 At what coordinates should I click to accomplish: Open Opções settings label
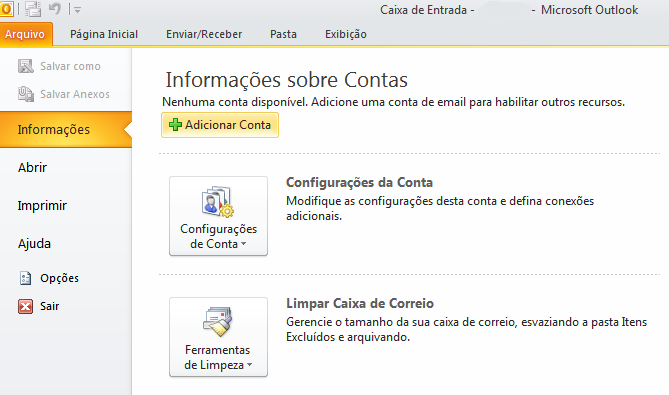pyautogui.click(x=59, y=278)
